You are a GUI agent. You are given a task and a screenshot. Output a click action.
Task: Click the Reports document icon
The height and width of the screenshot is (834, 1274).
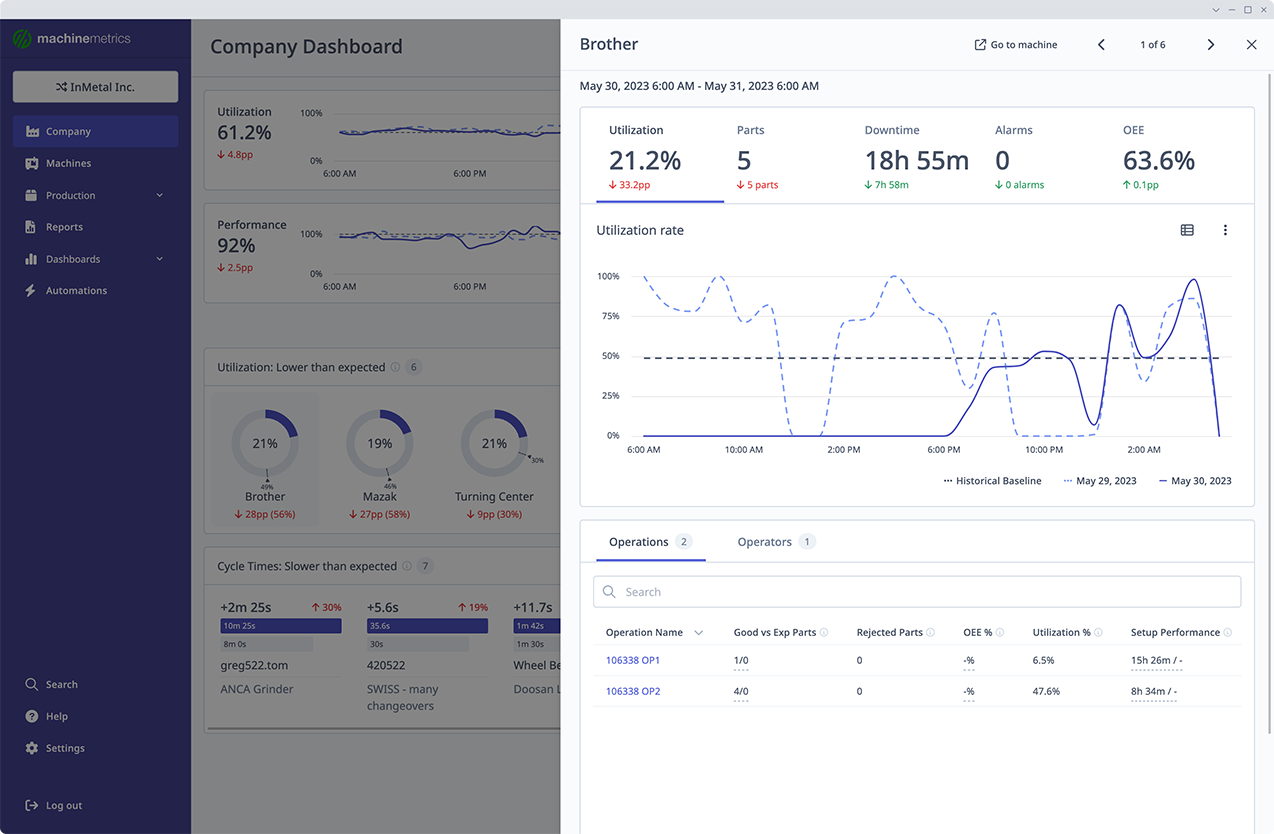31,227
